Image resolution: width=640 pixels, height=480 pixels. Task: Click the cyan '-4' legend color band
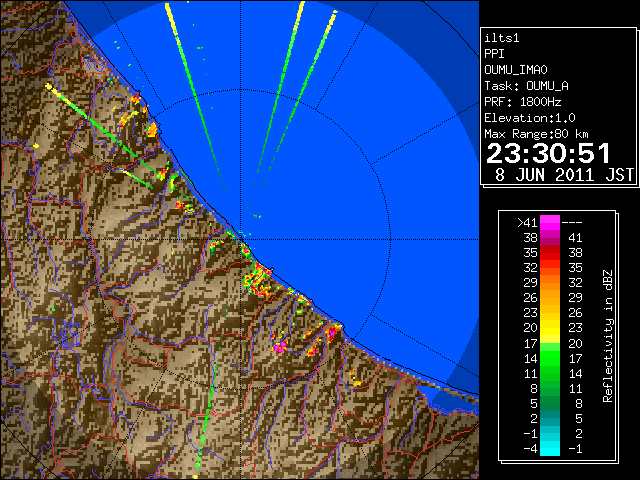549,449
